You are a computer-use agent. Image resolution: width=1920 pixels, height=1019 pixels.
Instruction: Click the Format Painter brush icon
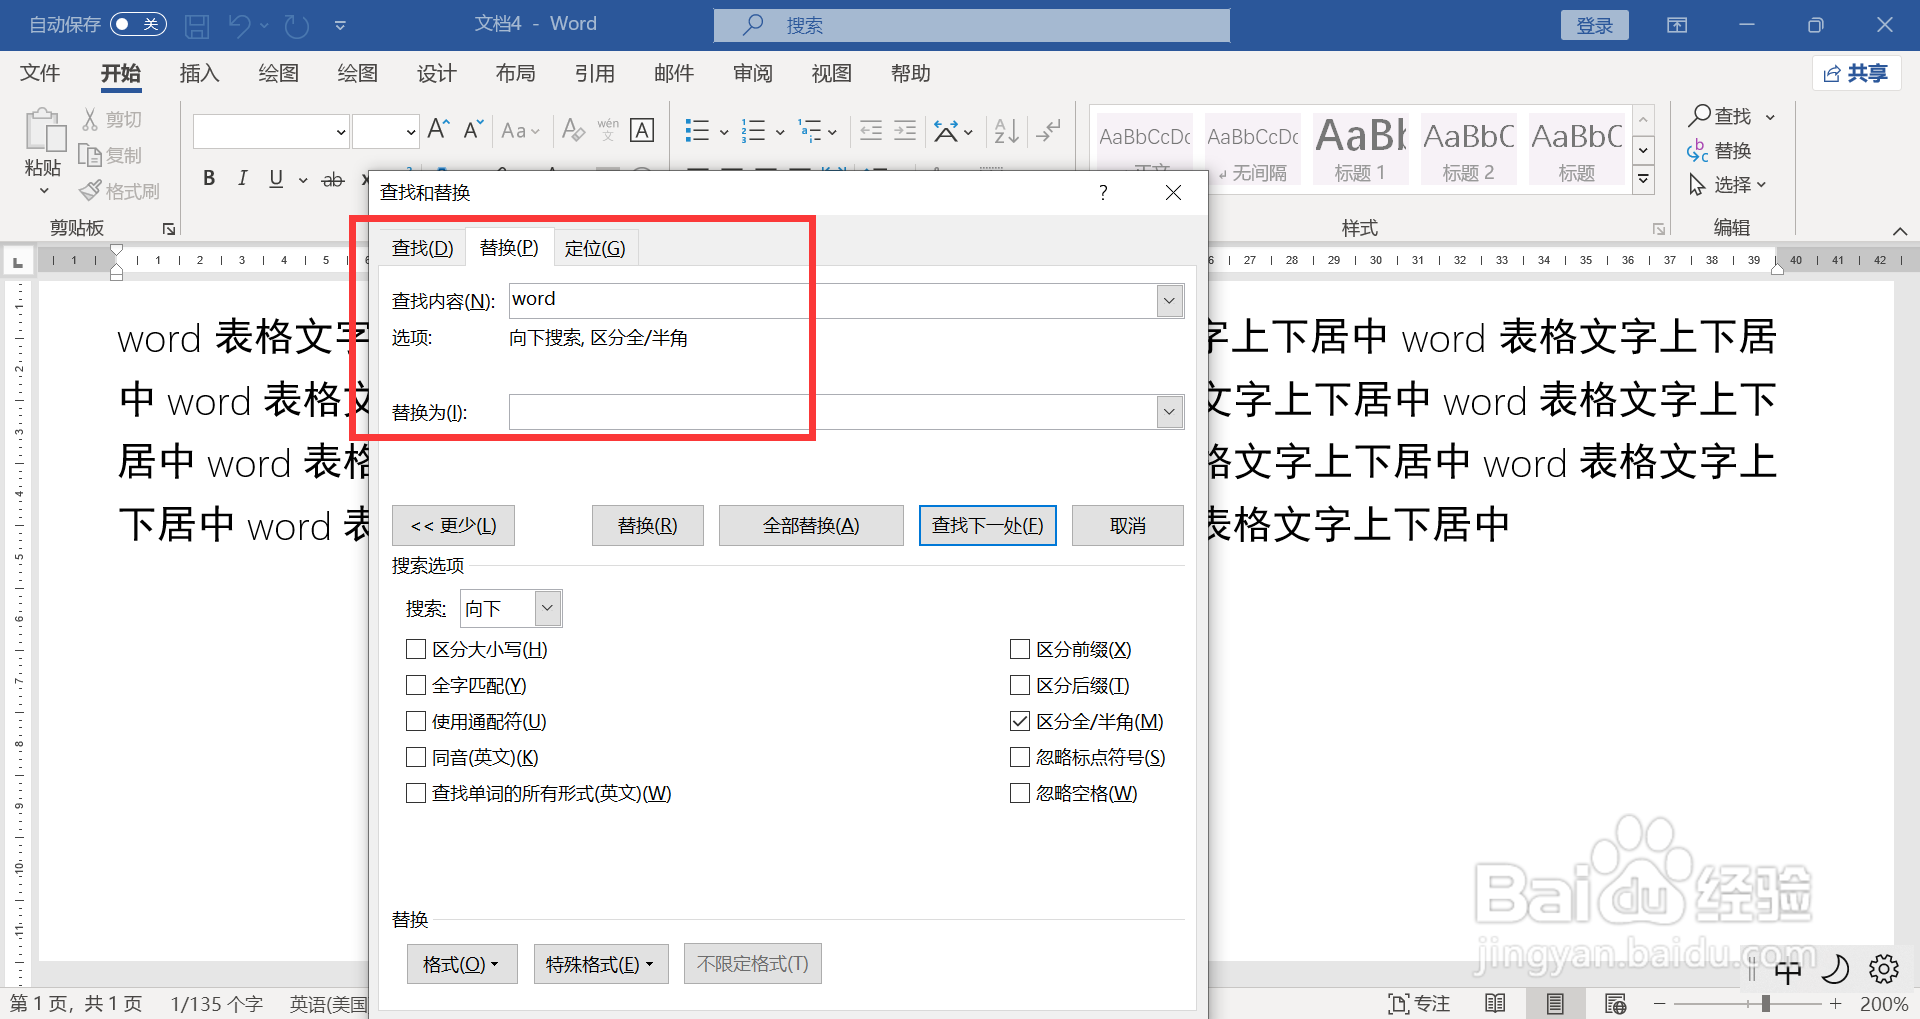coord(91,190)
